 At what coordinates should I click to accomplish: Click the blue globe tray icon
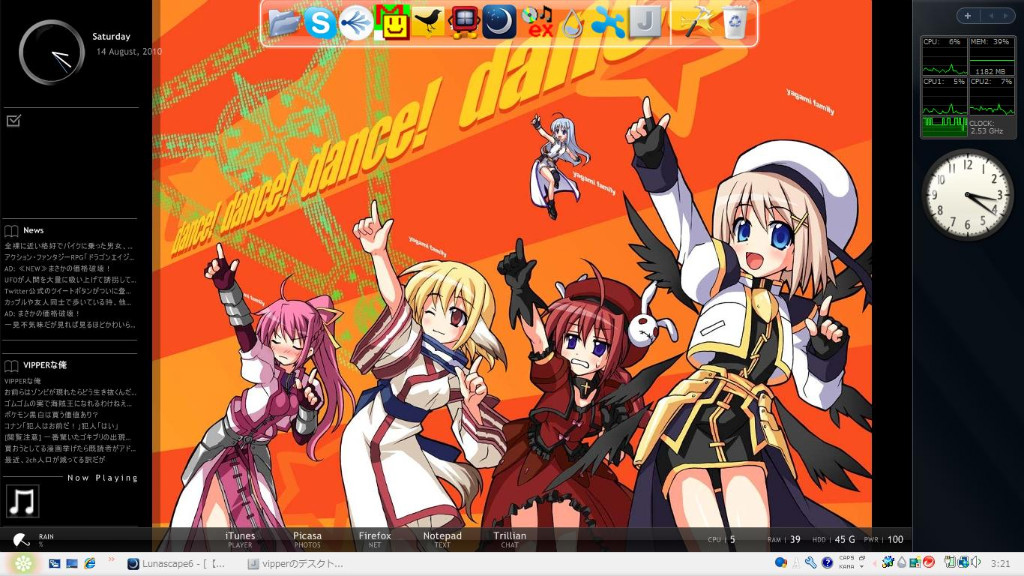(780, 563)
